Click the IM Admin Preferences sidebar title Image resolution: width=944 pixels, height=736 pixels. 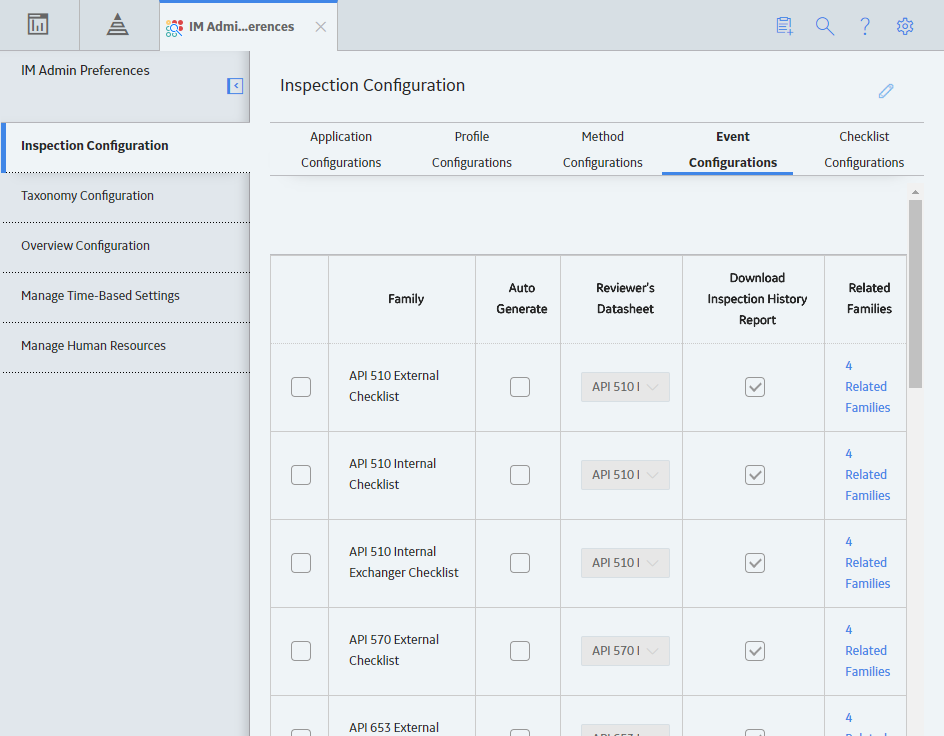(x=85, y=70)
